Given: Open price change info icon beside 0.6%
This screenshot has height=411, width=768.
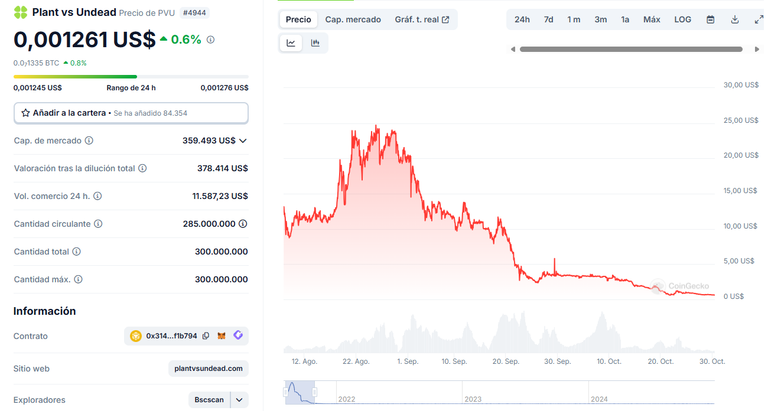Looking at the screenshot, I should pyautogui.click(x=211, y=40).
